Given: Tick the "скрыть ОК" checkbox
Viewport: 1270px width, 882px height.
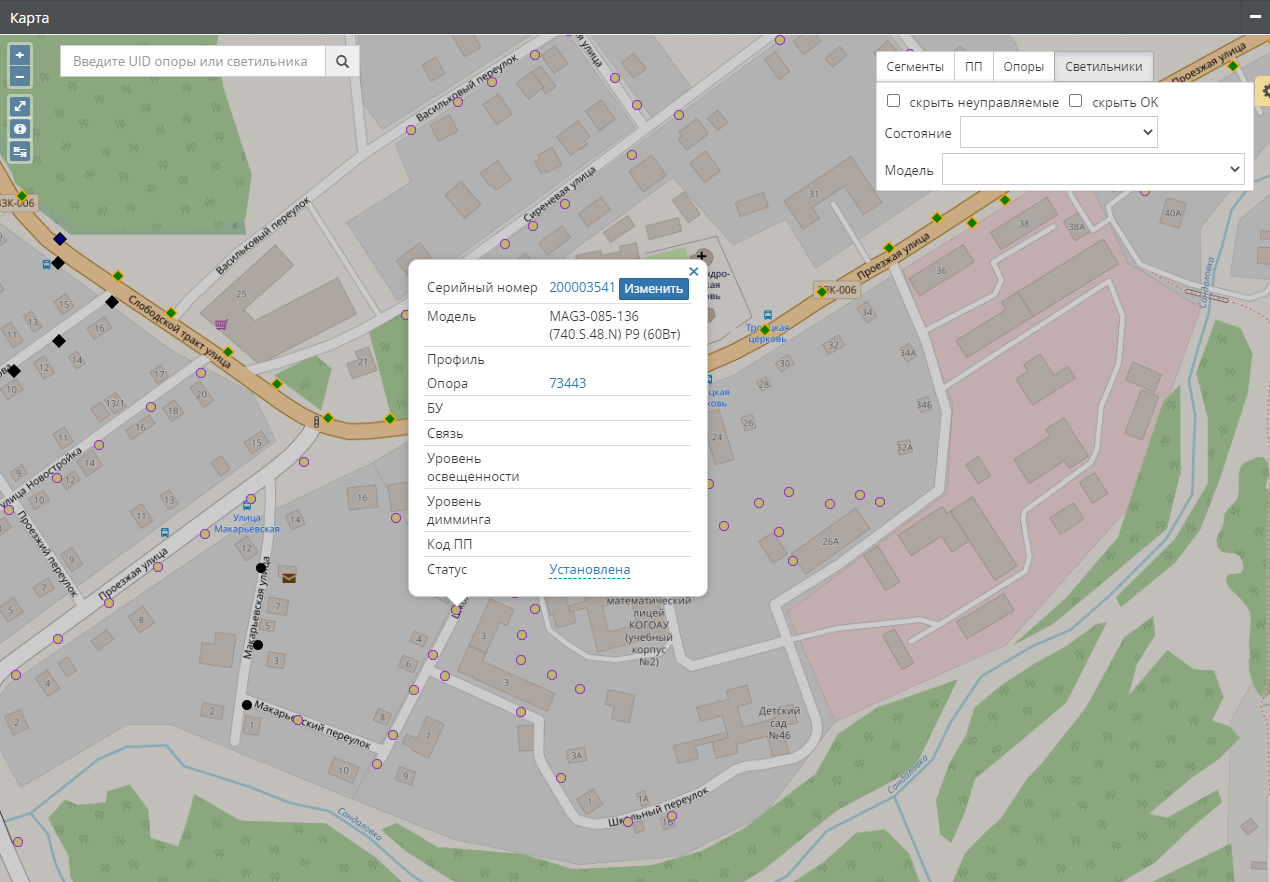Looking at the screenshot, I should coord(1076,101).
